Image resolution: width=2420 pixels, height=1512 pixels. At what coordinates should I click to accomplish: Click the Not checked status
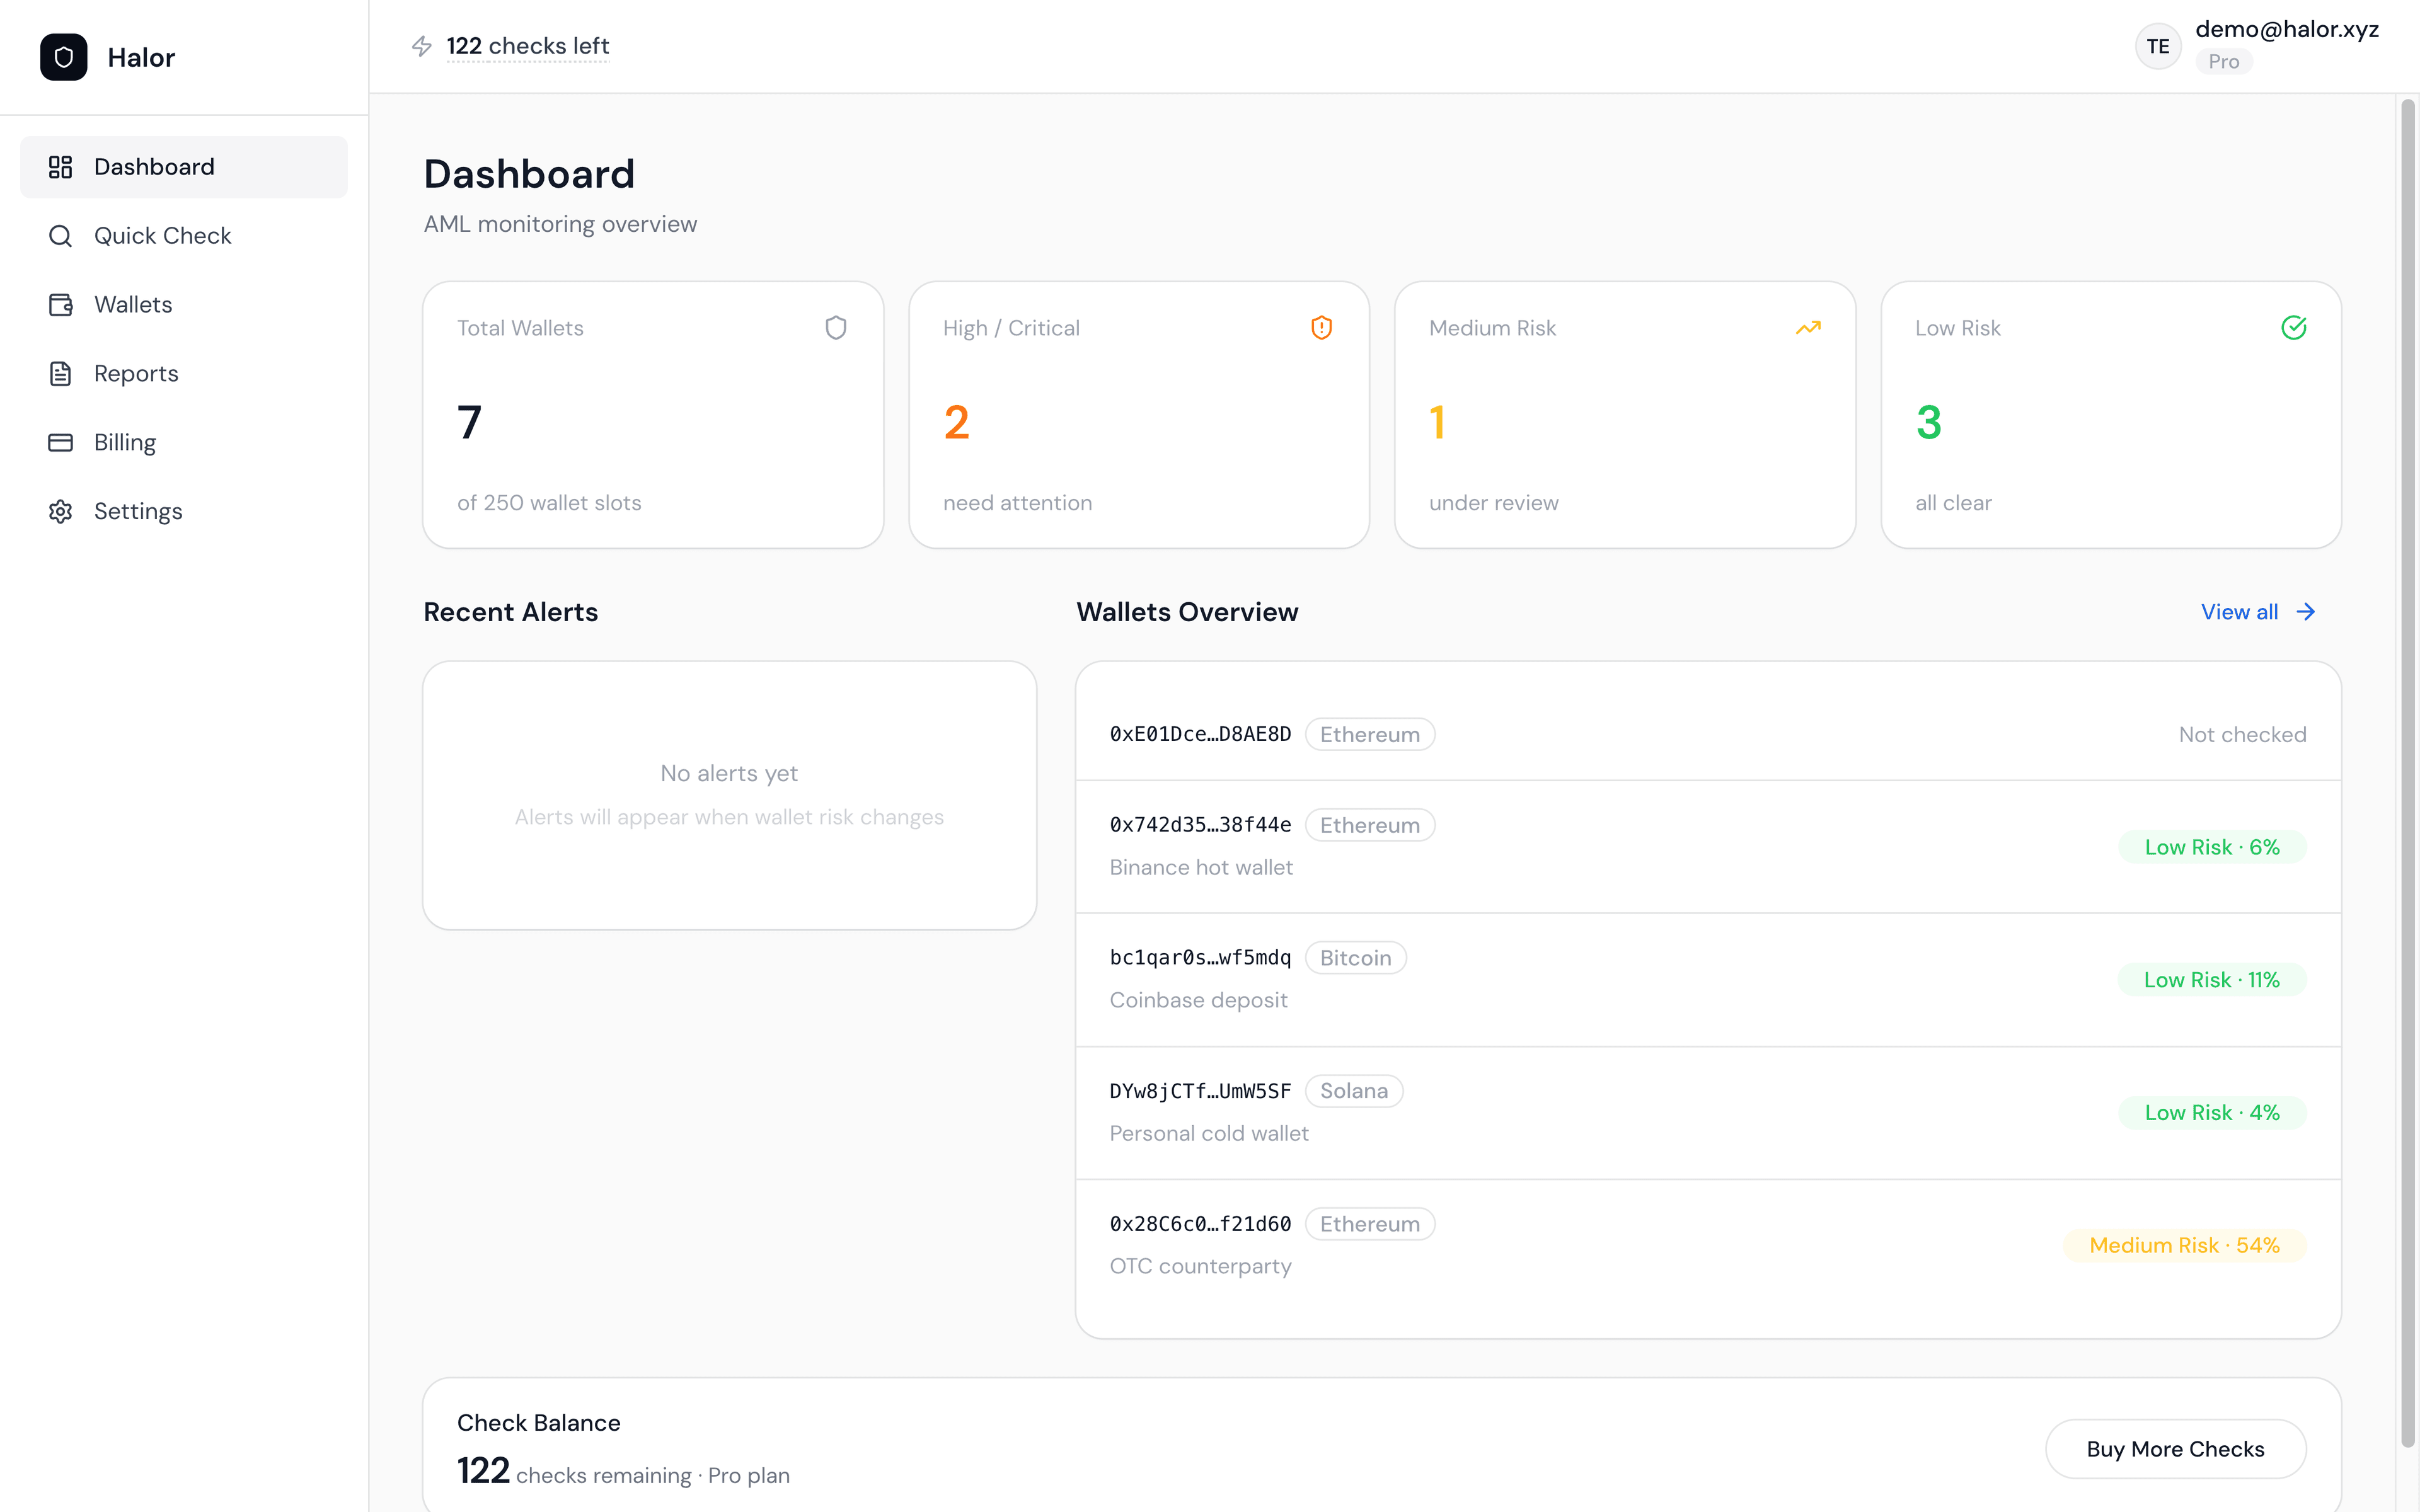point(2242,735)
